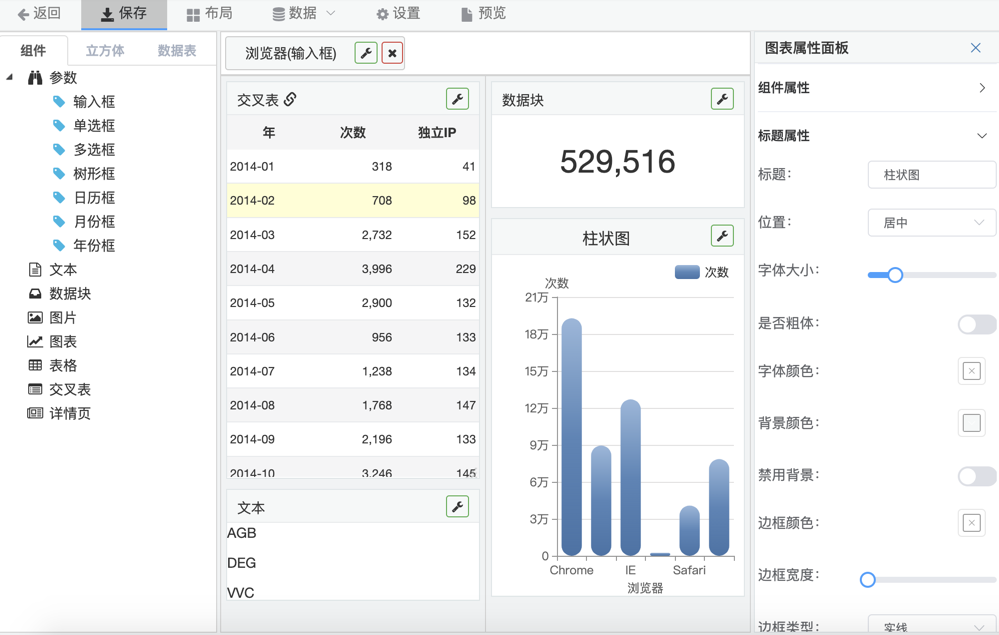Click the AGB line in 文本 widget
The height and width of the screenshot is (635, 999).
click(241, 533)
